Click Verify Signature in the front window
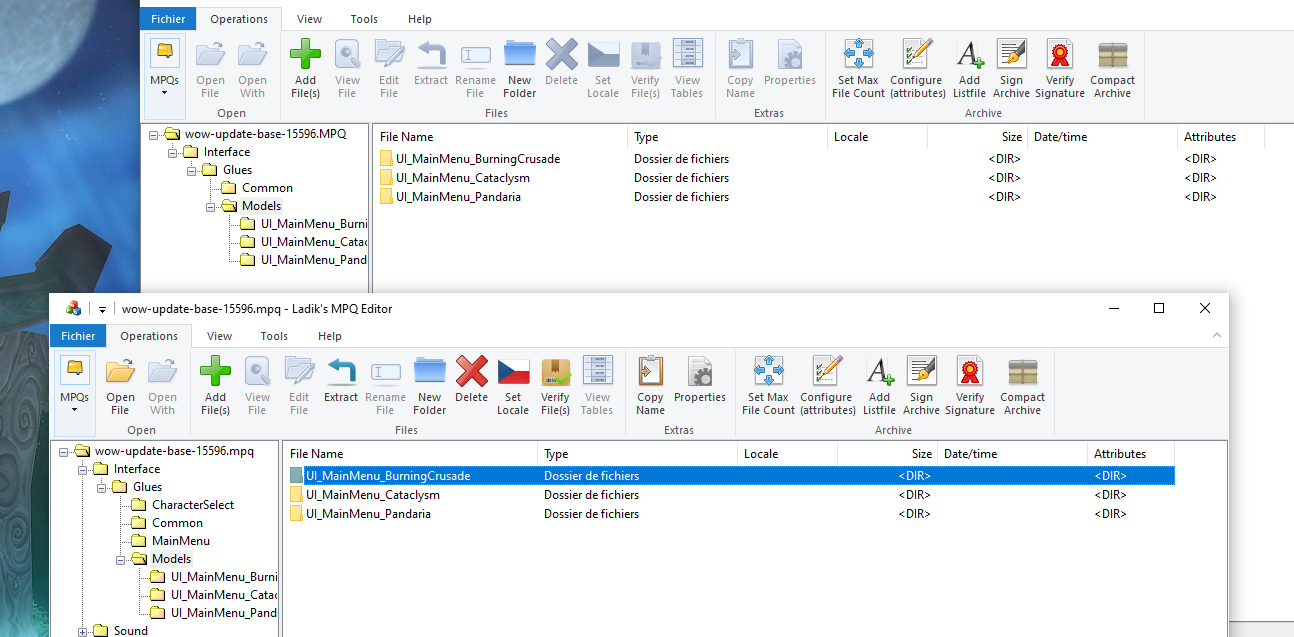1294x637 pixels. [x=970, y=385]
